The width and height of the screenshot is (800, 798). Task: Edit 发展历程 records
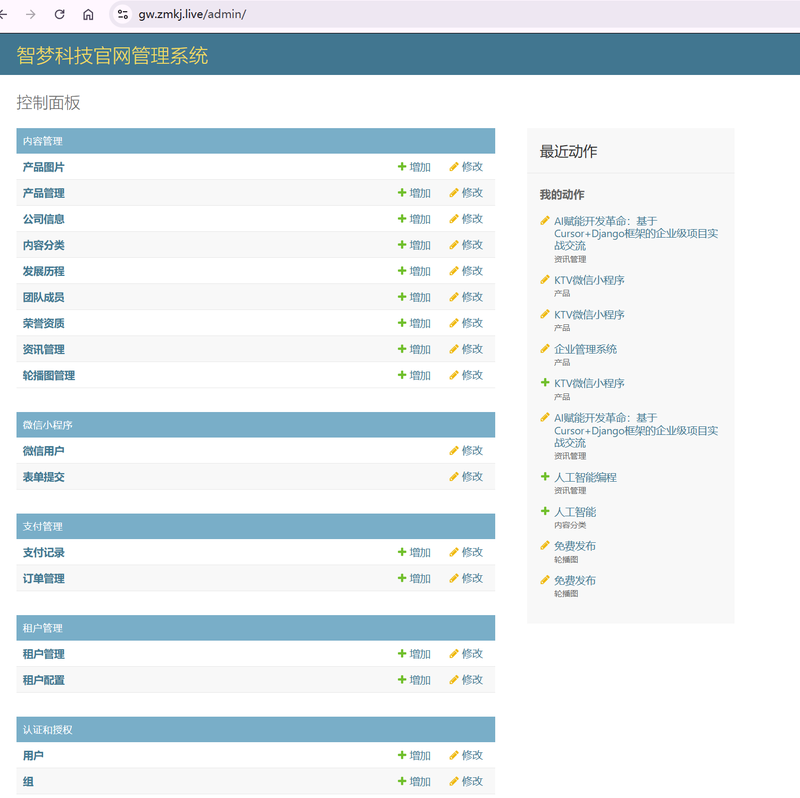click(x=466, y=271)
